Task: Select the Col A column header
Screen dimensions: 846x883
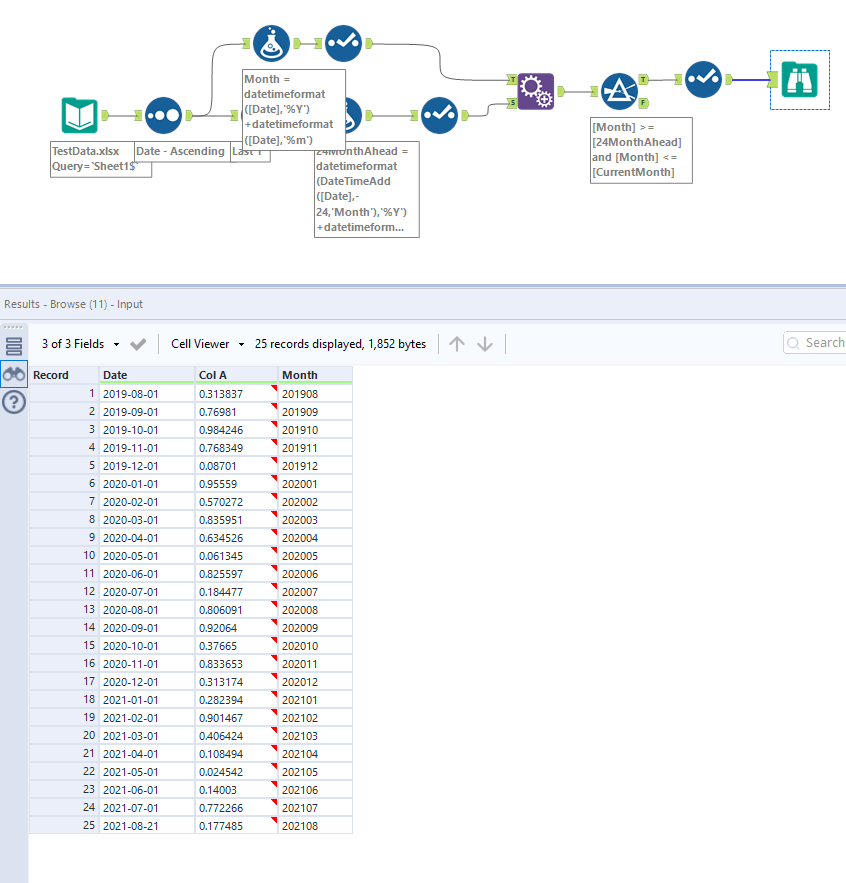Action: coord(237,375)
